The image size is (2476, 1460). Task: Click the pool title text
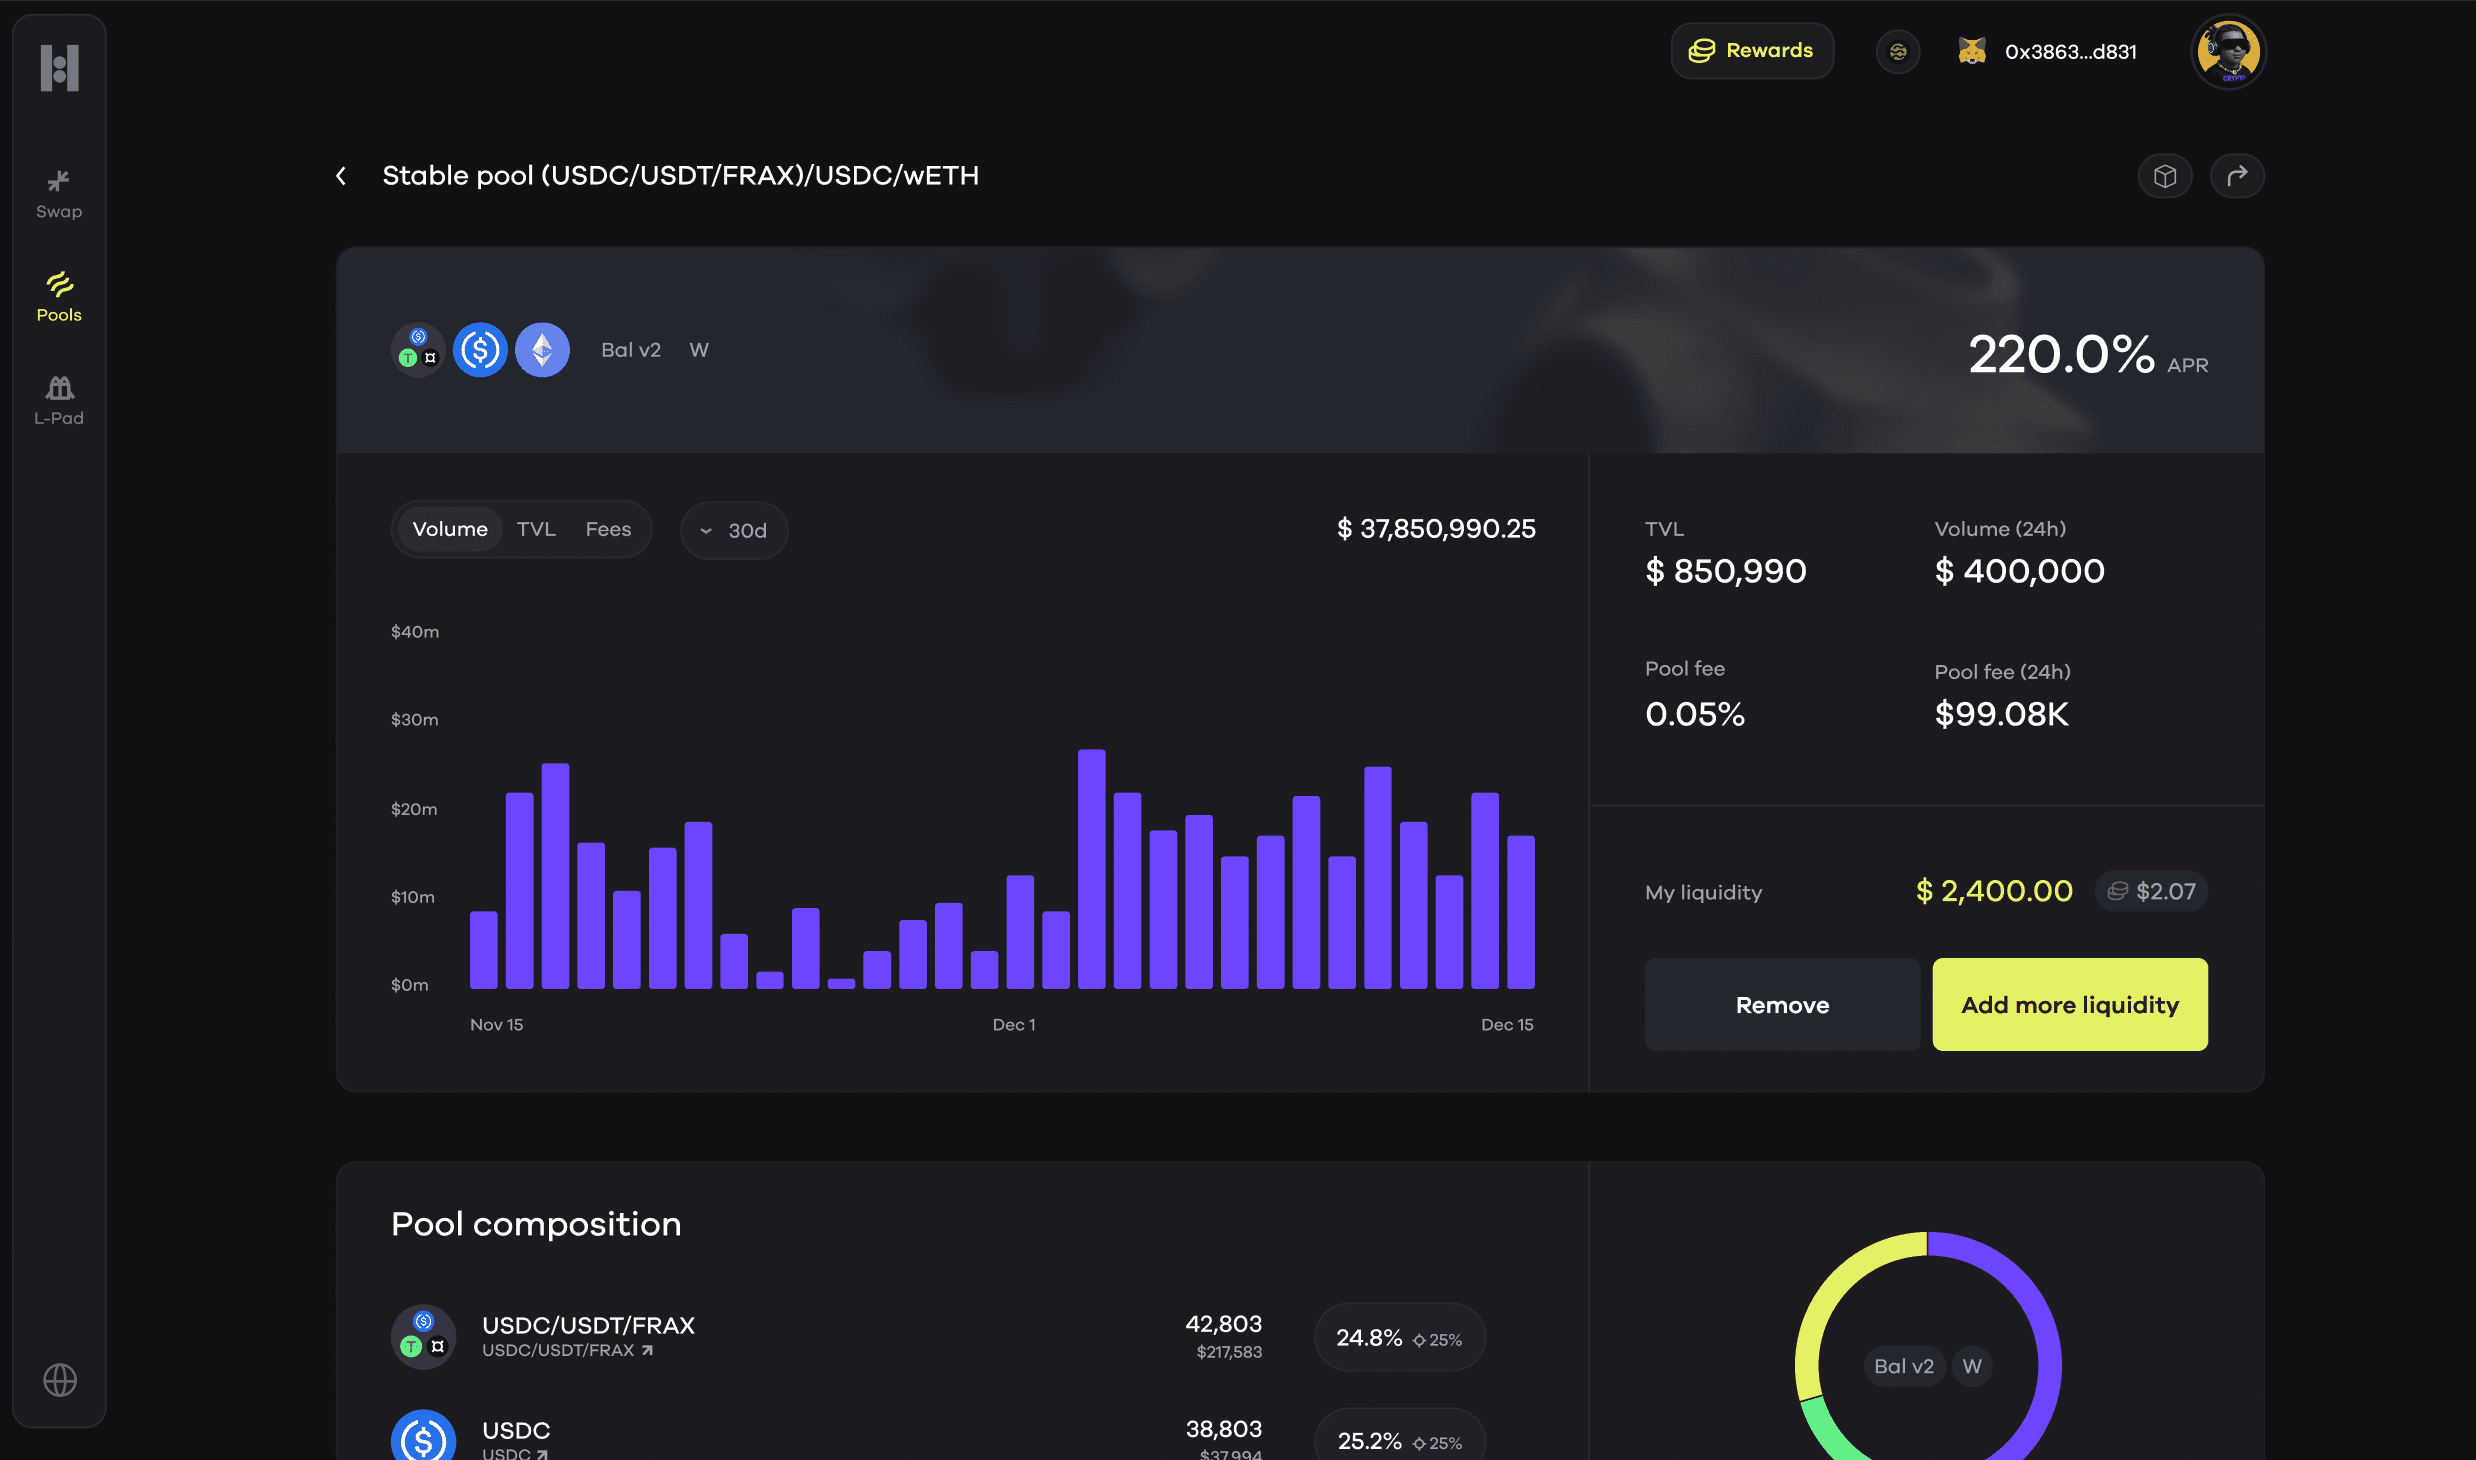coord(681,176)
